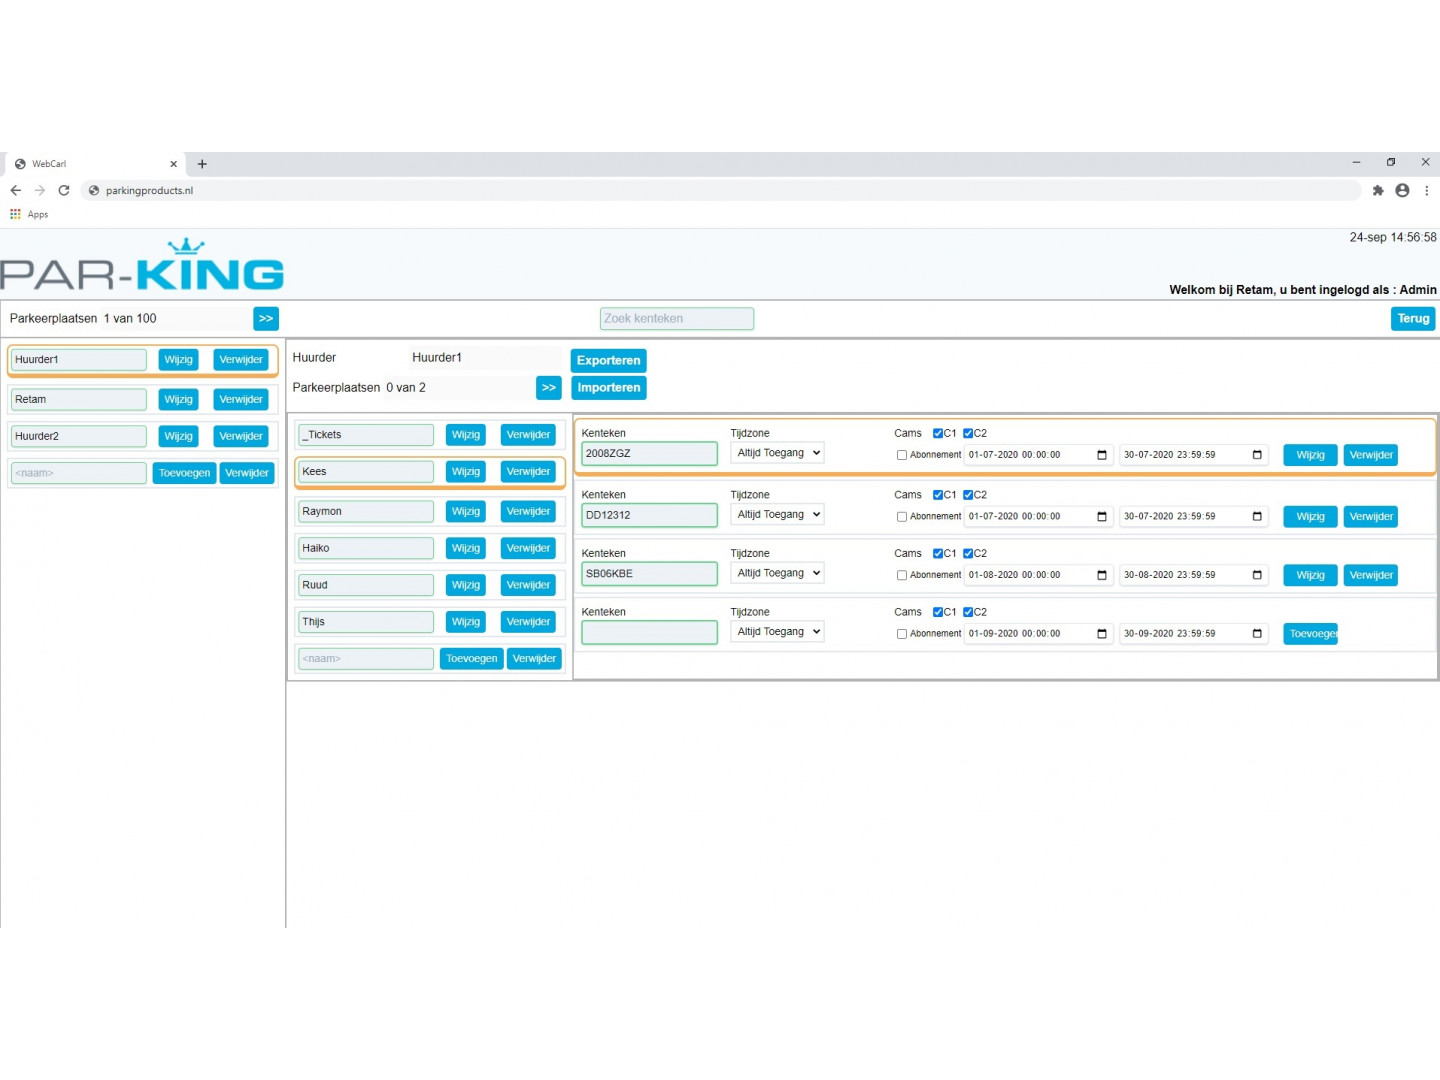Select the WebCarl browser tab
Screen dimensions: 1440x1080
click(90, 164)
